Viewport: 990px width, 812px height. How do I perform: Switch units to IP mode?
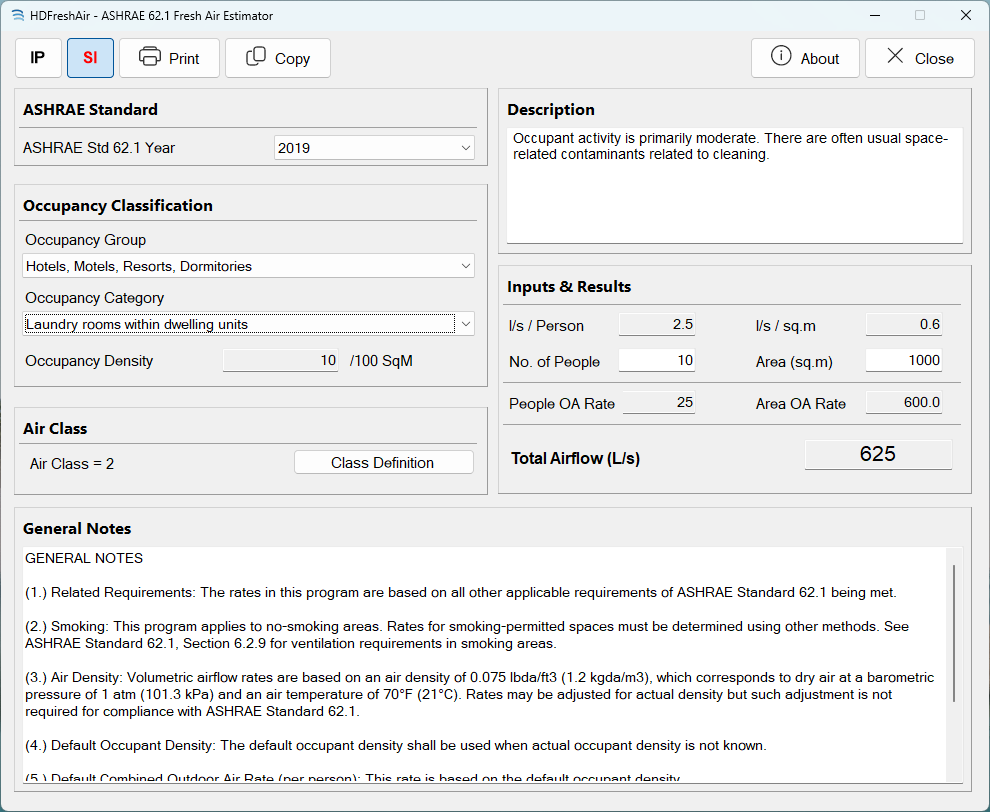point(38,58)
